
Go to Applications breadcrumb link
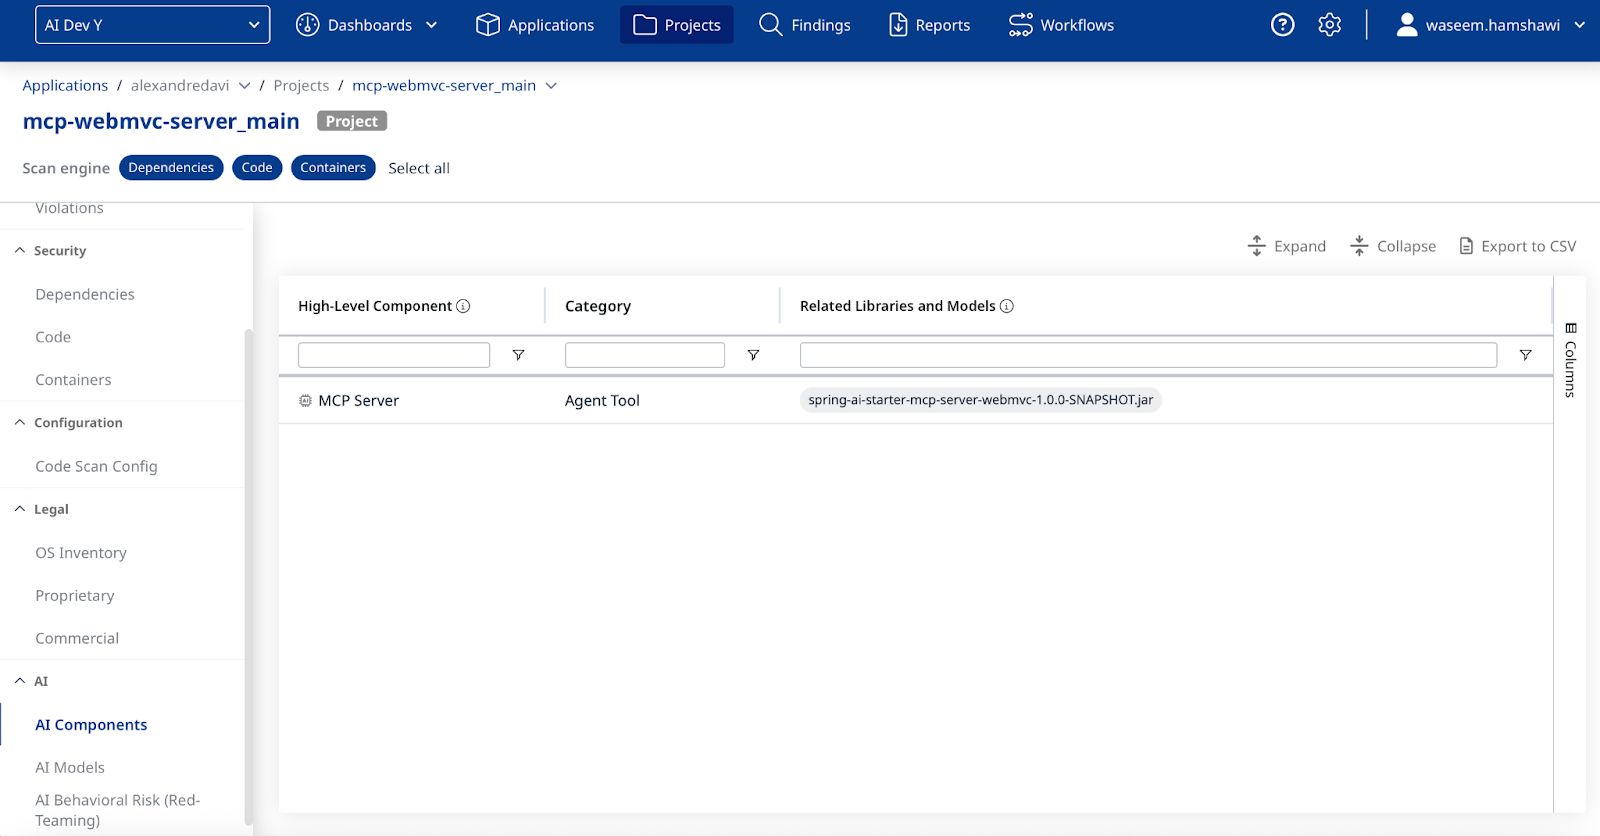pos(65,86)
